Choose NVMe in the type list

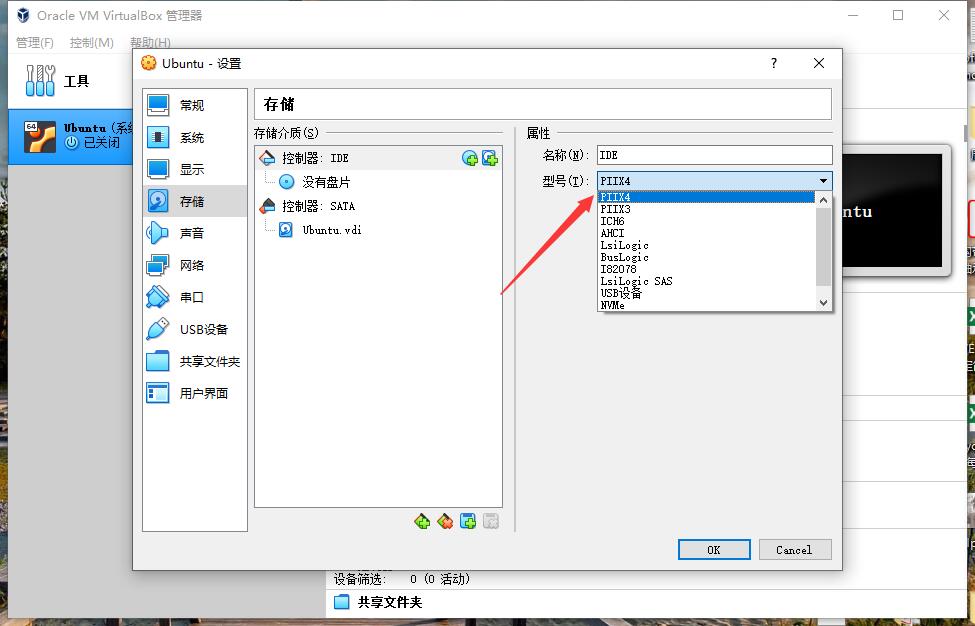706,305
